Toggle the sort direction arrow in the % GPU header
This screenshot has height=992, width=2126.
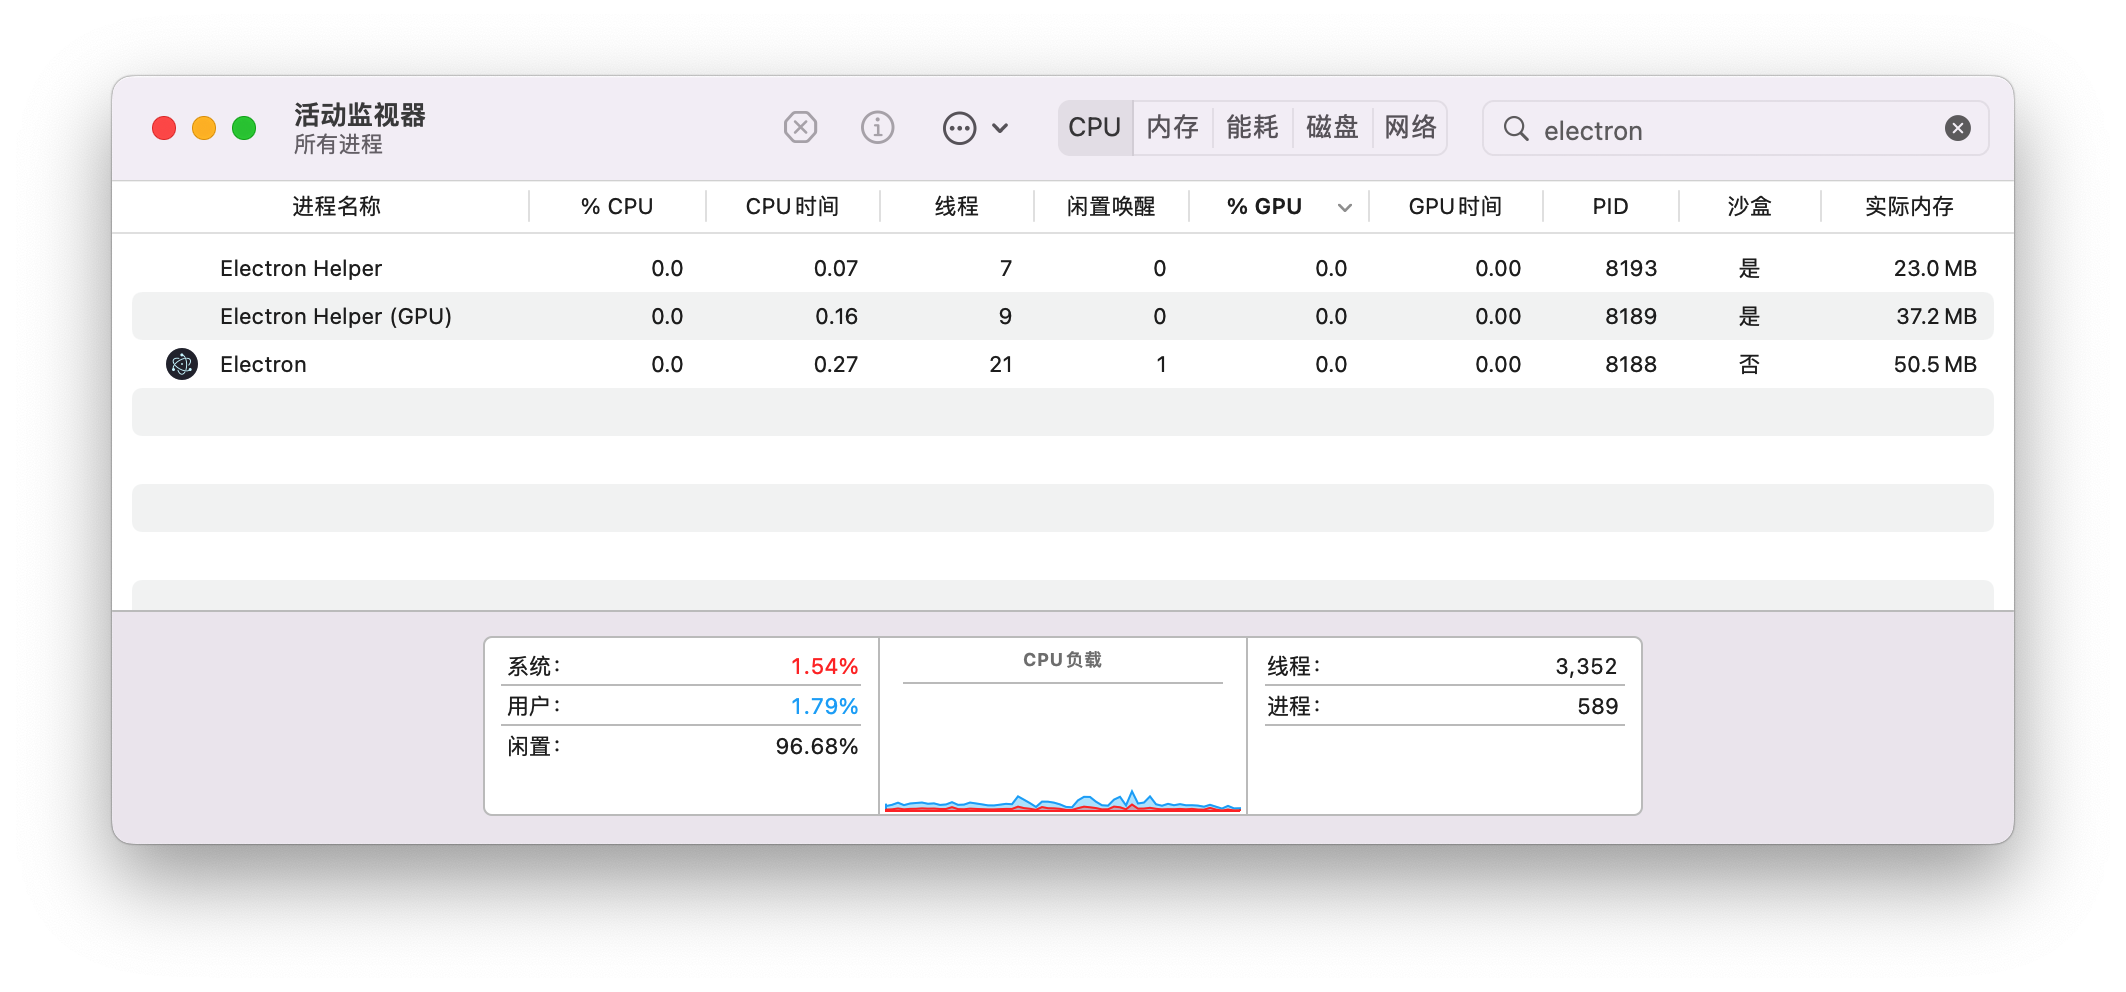pyautogui.click(x=1345, y=207)
